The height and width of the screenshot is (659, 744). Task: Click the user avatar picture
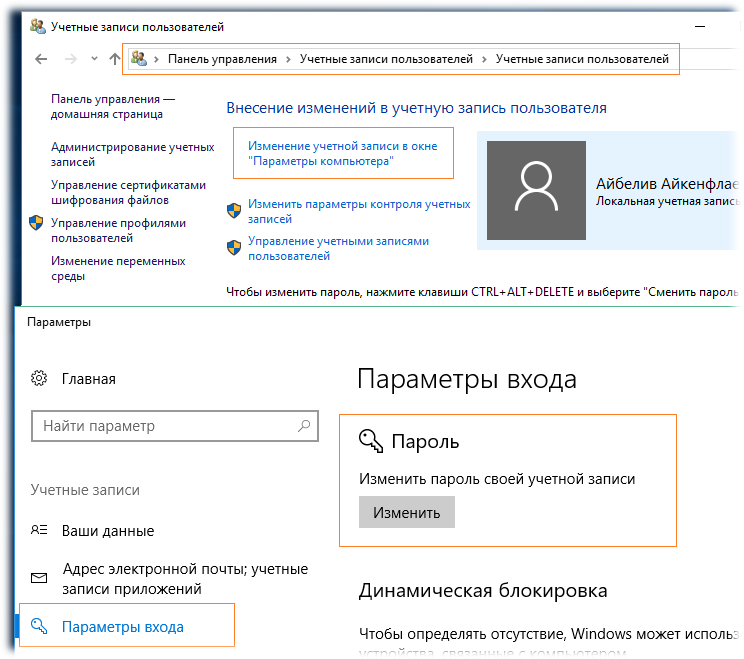536,190
